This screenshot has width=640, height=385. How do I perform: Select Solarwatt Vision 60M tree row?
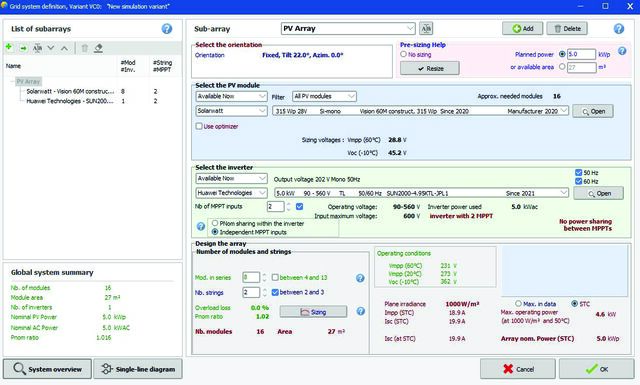tap(70, 91)
